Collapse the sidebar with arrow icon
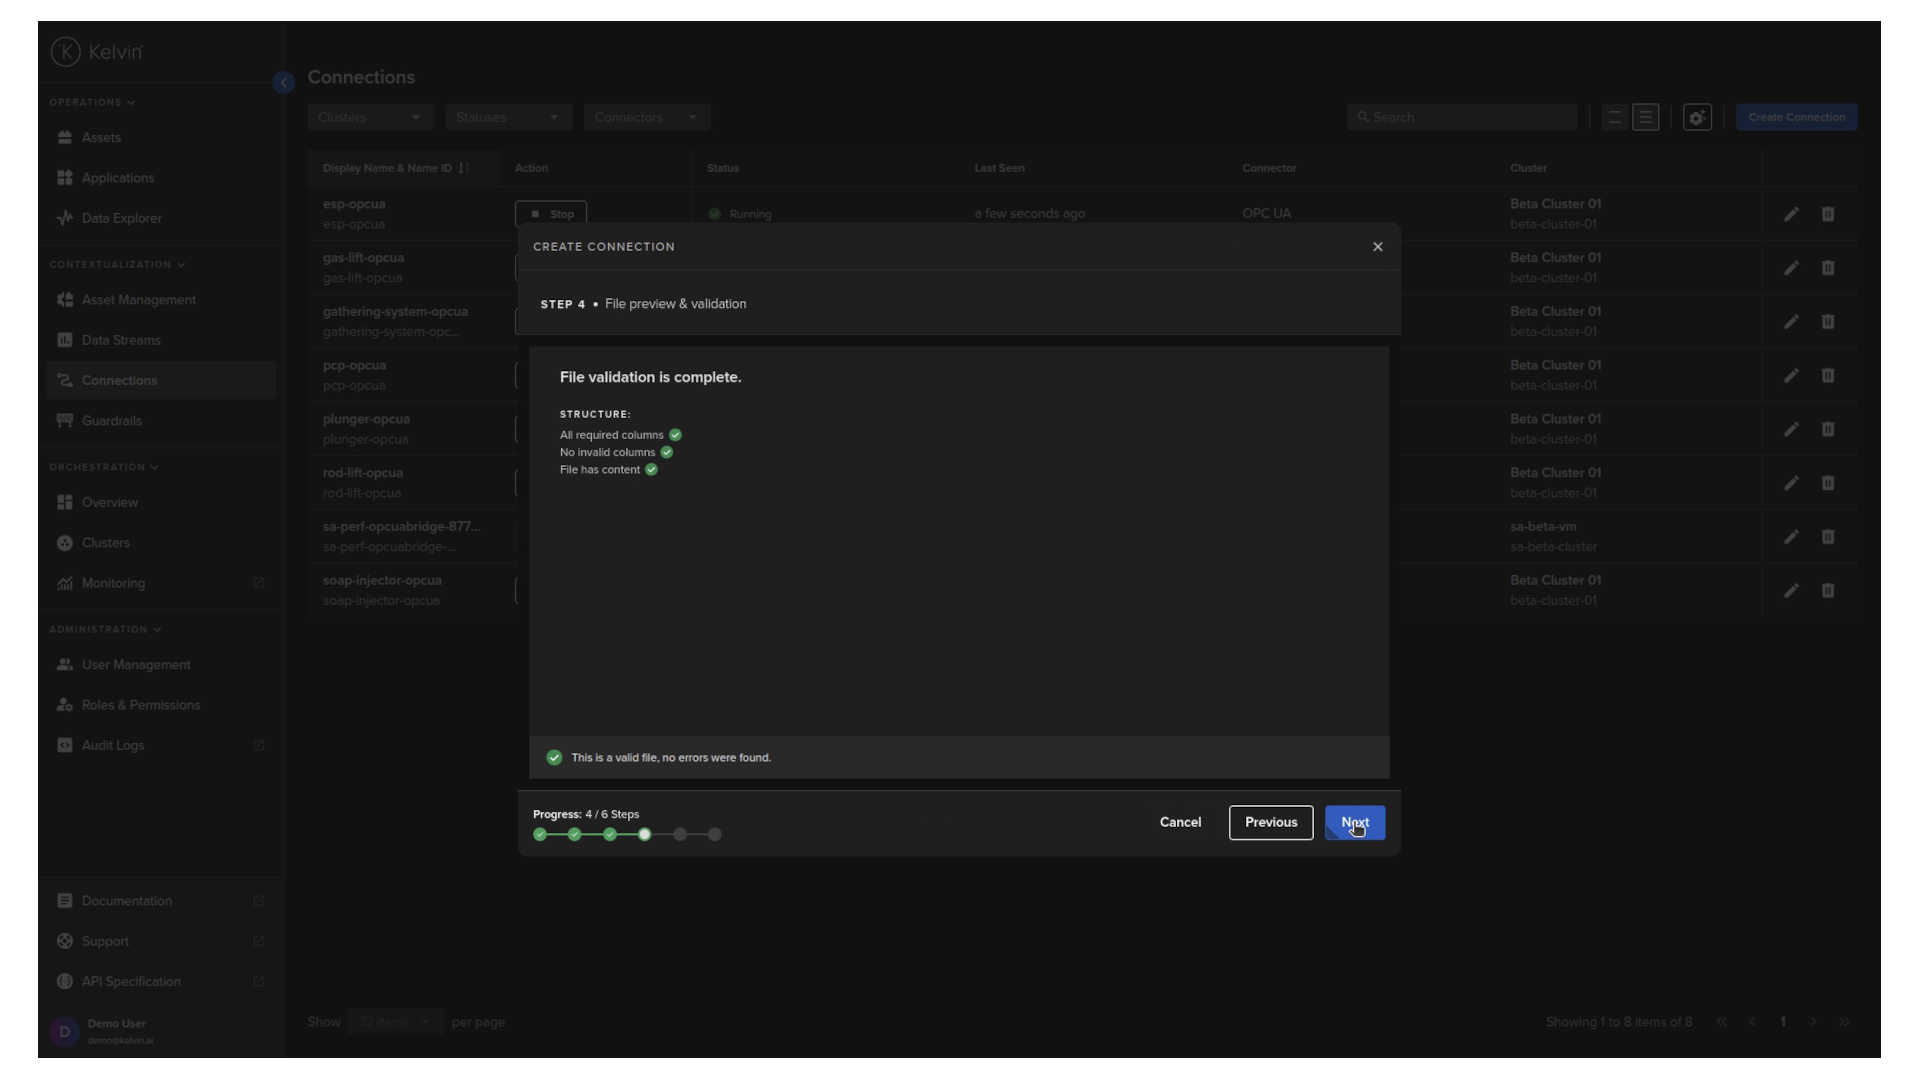The height and width of the screenshot is (1080, 1920). [283, 83]
